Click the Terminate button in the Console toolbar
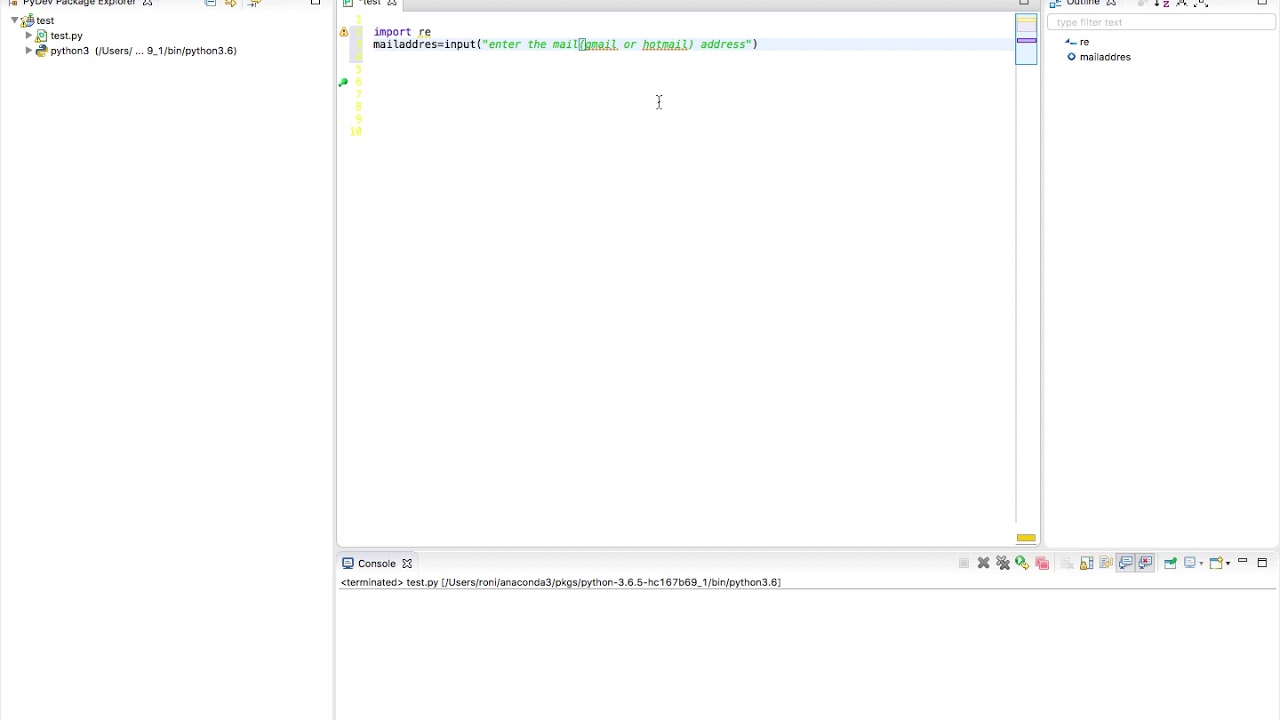The image size is (1280, 720). click(964, 563)
